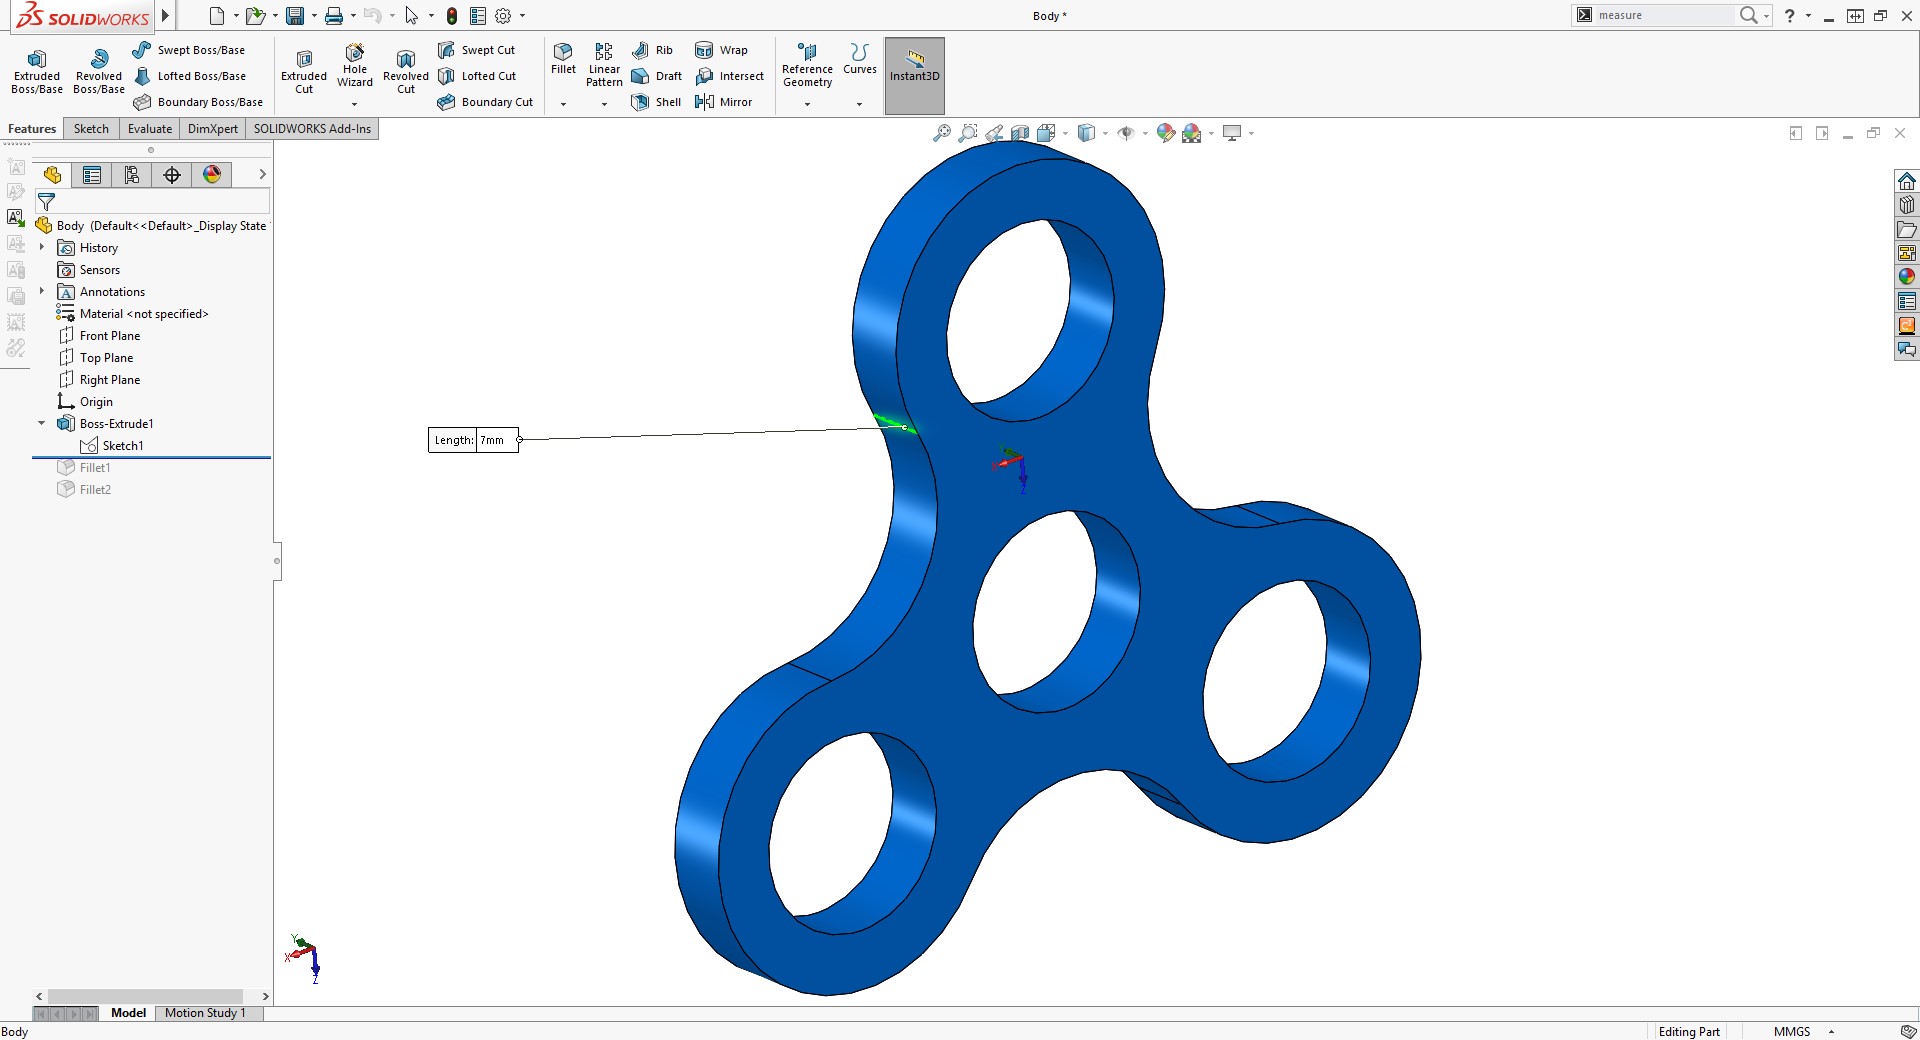Select the Shell tool

click(x=655, y=101)
